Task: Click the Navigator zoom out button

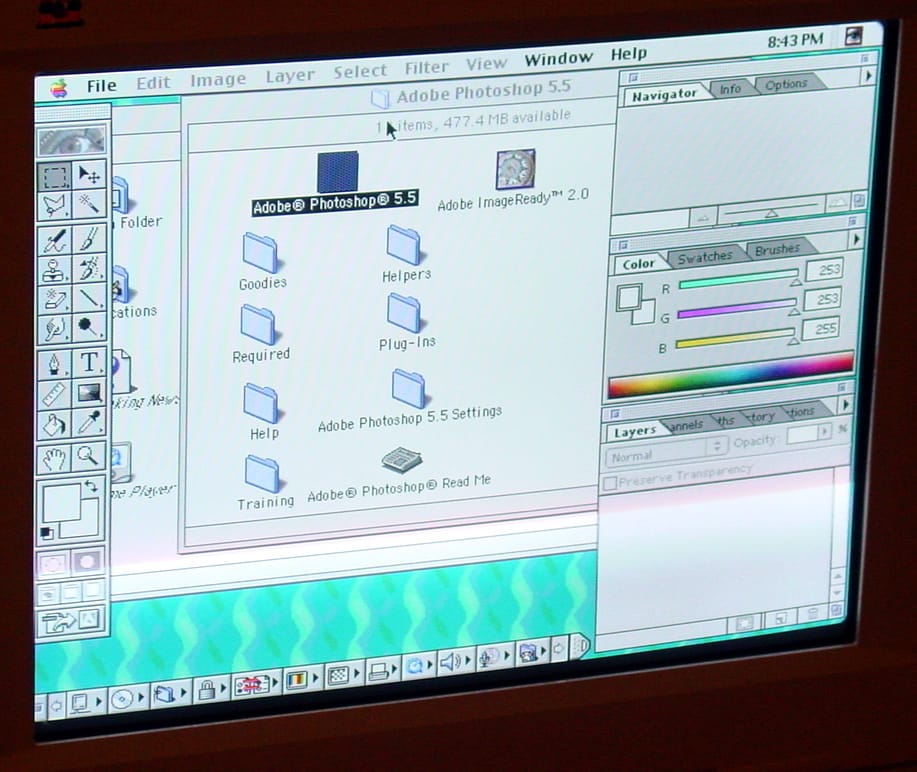Action: 704,219
